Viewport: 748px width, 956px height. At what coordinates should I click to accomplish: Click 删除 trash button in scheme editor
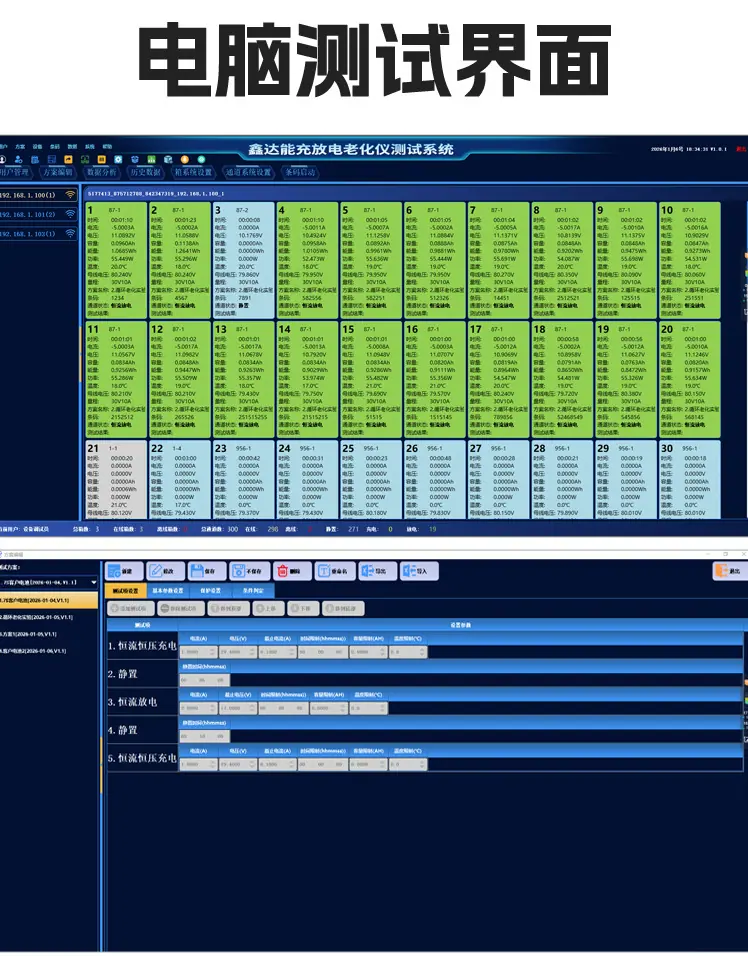(292, 571)
